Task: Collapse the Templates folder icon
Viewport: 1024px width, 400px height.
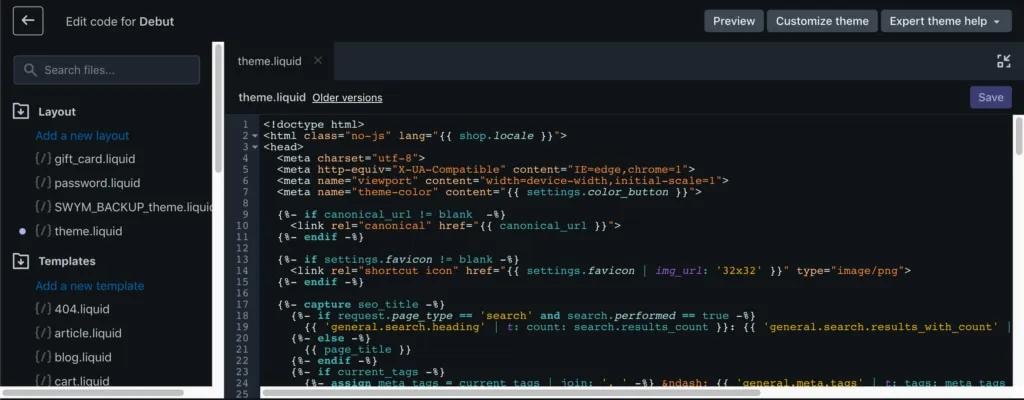Action: 20,261
